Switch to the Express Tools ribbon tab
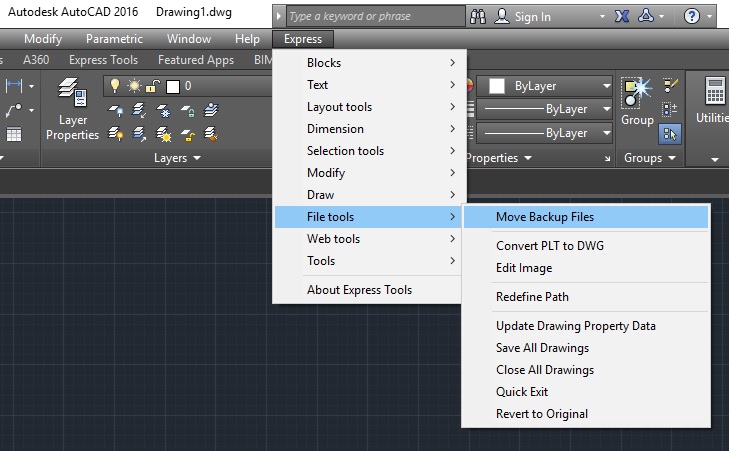This screenshot has width=729, height=451. coord(103,60)
